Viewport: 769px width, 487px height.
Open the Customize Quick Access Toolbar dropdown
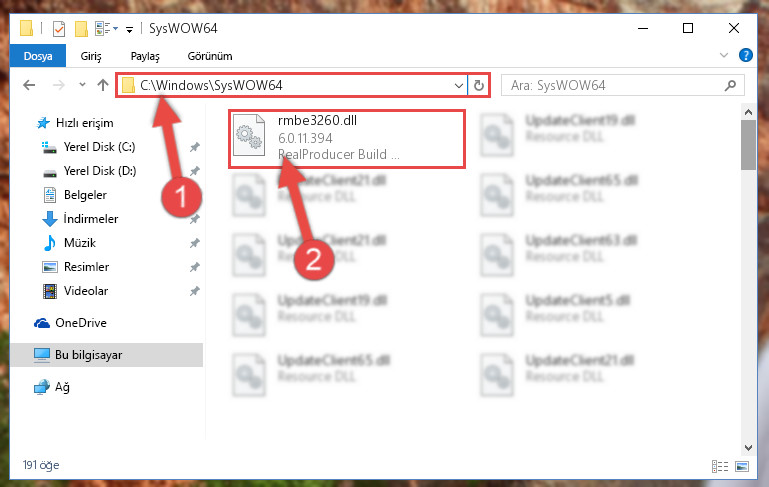(129, 30)
